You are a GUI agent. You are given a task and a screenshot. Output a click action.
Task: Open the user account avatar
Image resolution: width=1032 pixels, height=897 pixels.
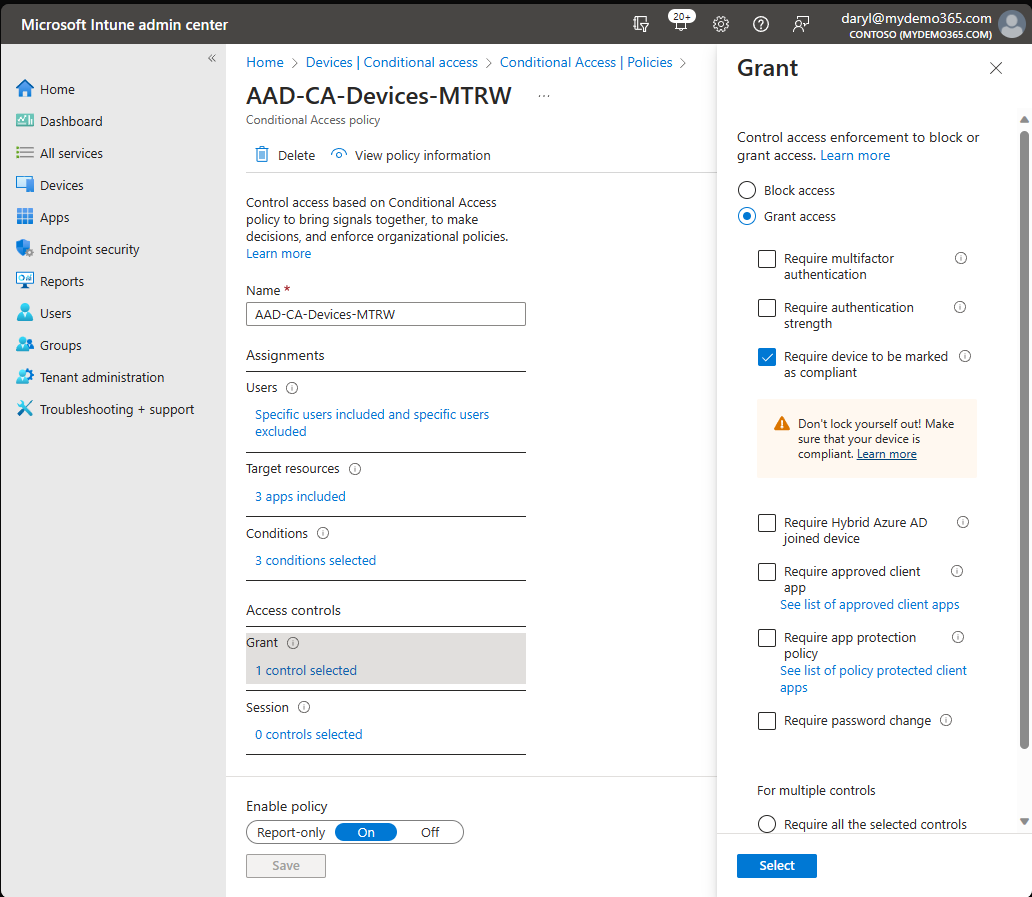[1012, 24]
